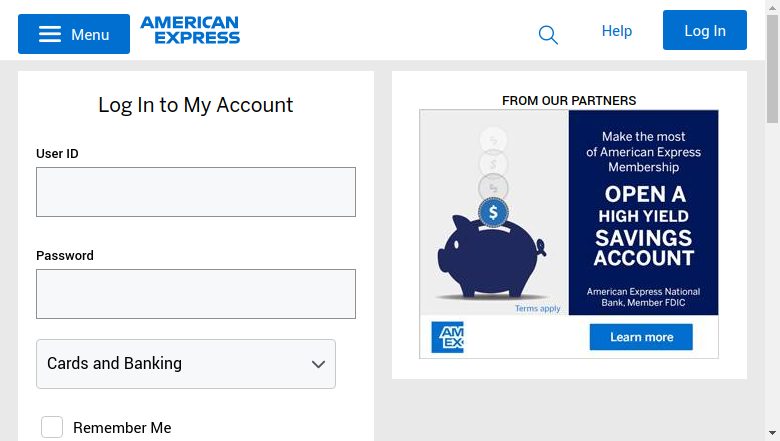Expand the Cards and Banking dropdown

186,364
